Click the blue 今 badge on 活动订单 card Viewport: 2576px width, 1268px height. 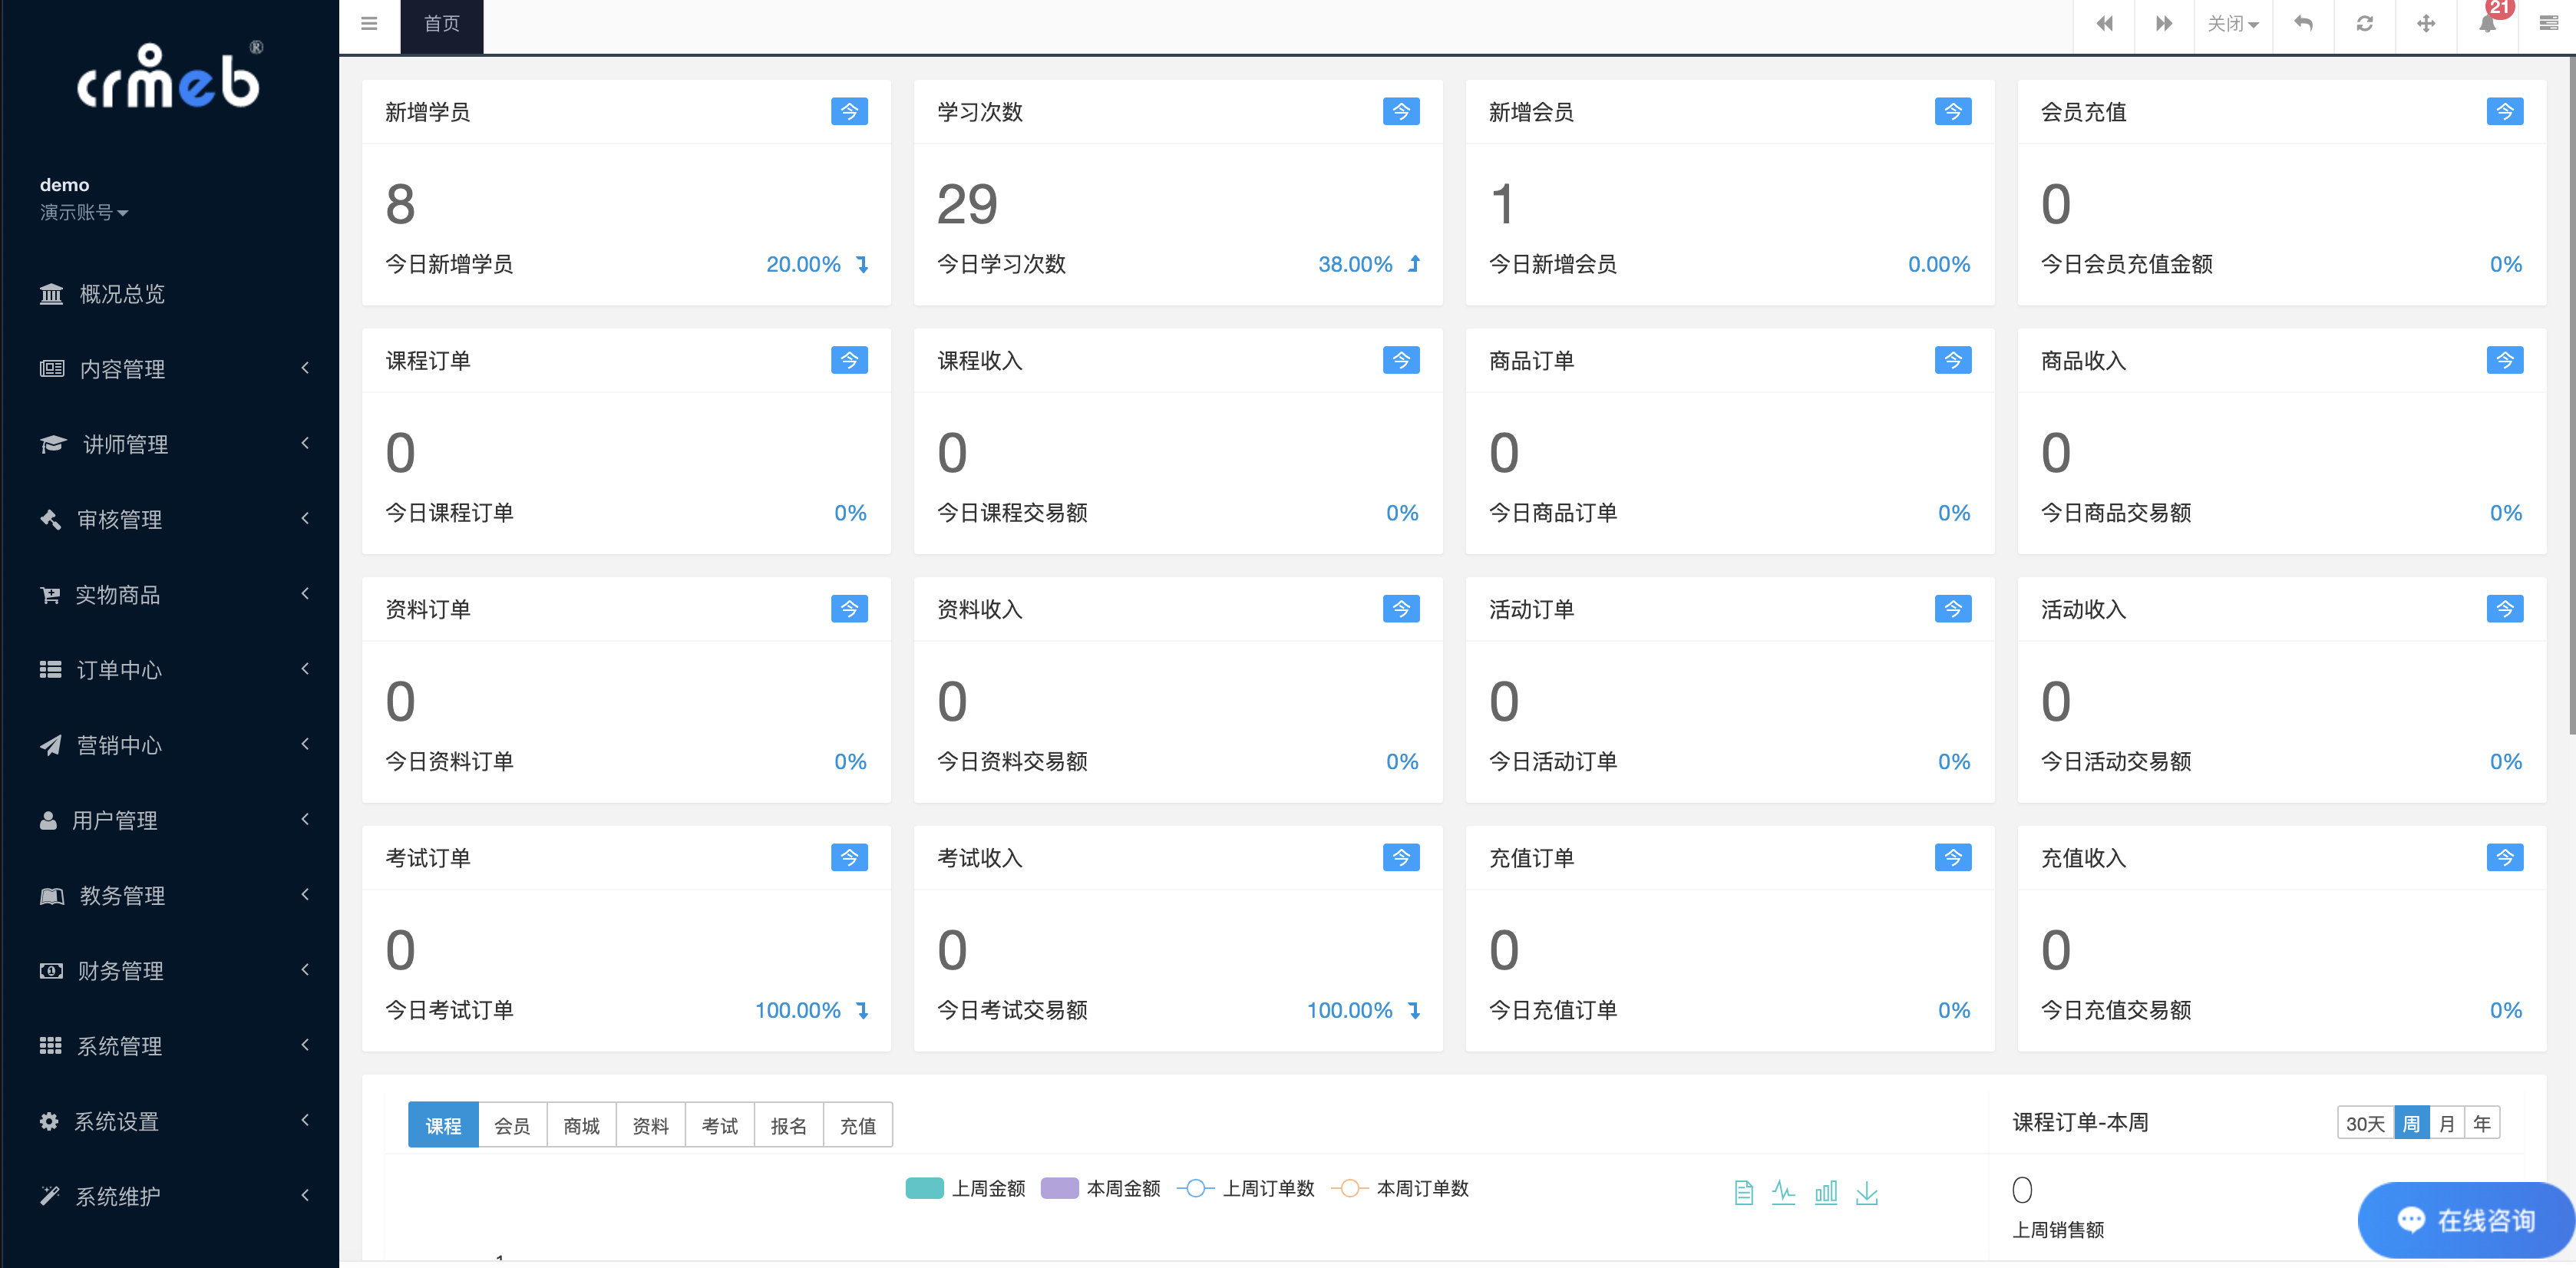(x=1953, y=609)
